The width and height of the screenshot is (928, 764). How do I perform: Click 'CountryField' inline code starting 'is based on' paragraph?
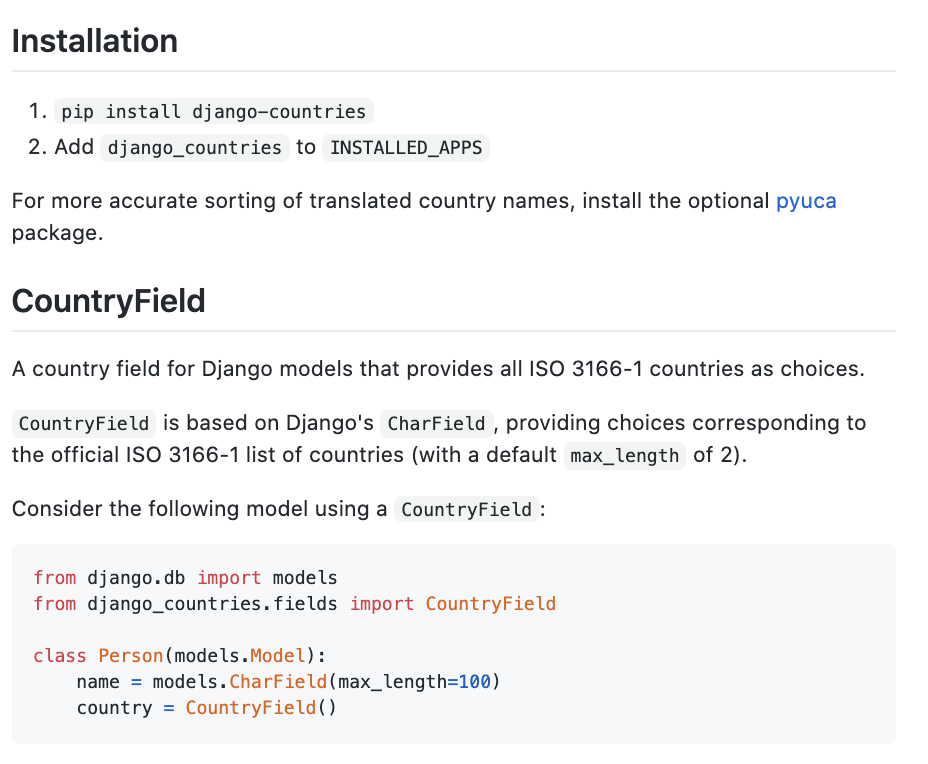tap(83, 424)
